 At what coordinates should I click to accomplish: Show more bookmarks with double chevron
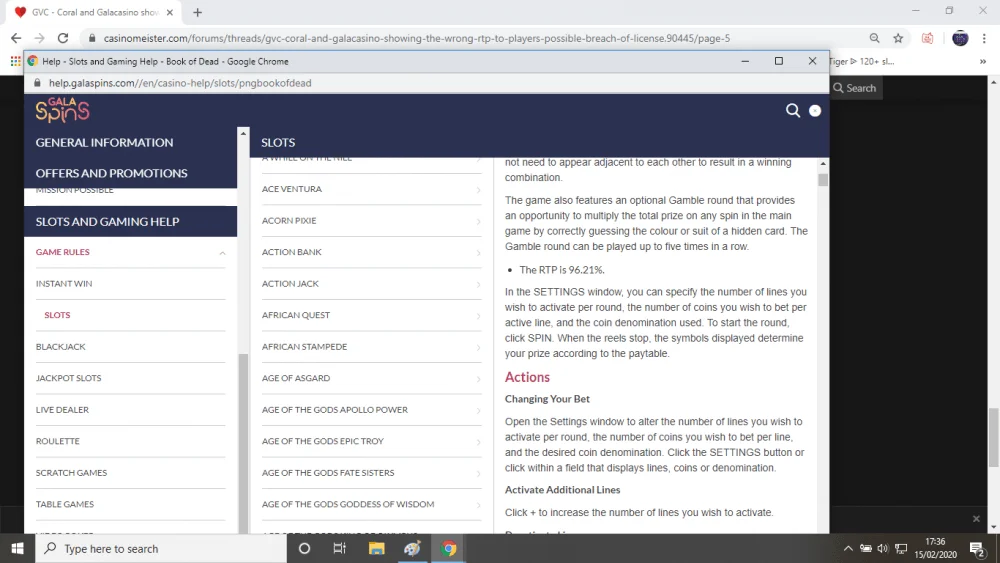point(983,61)
